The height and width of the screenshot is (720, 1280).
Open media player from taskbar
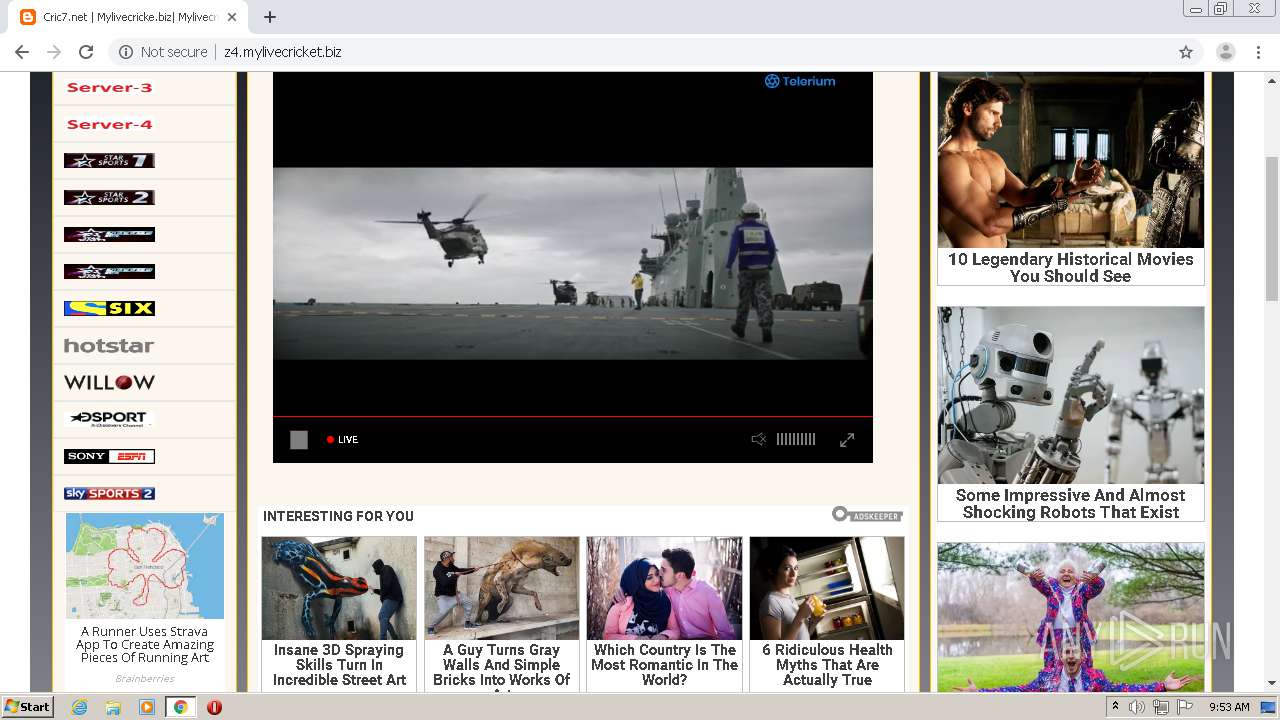point(147,707)
